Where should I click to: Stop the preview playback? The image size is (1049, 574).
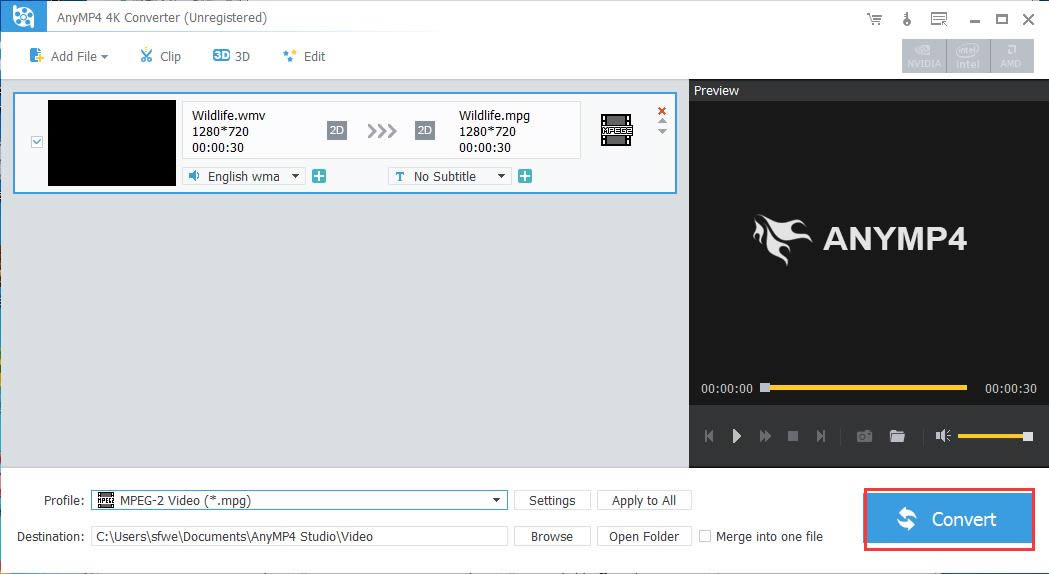point(793,436)
